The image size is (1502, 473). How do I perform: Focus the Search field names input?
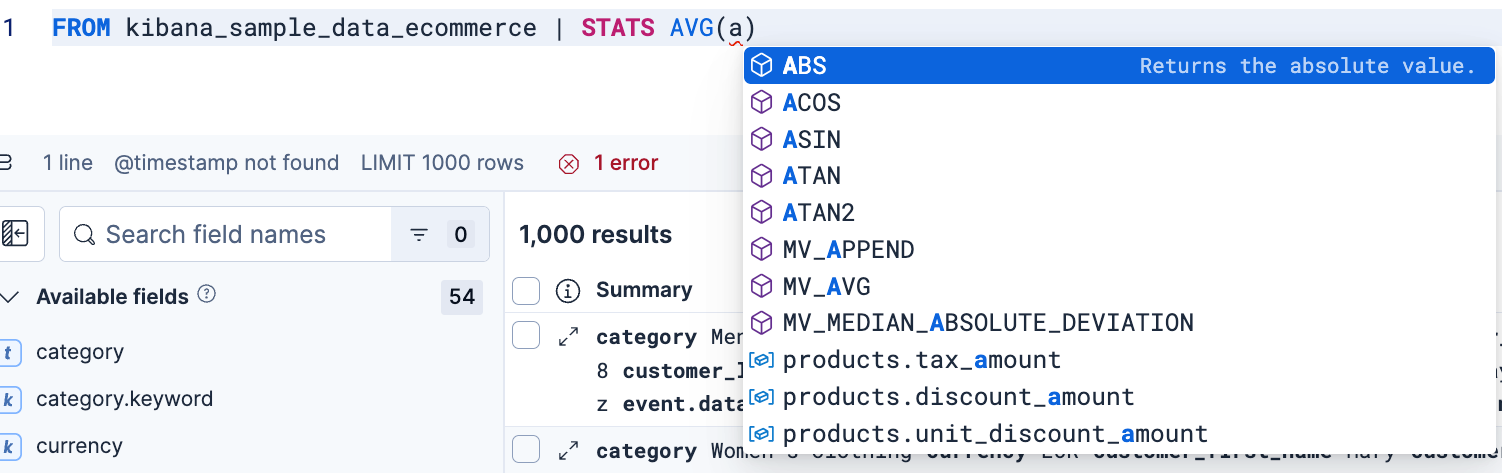coord(226,235)
